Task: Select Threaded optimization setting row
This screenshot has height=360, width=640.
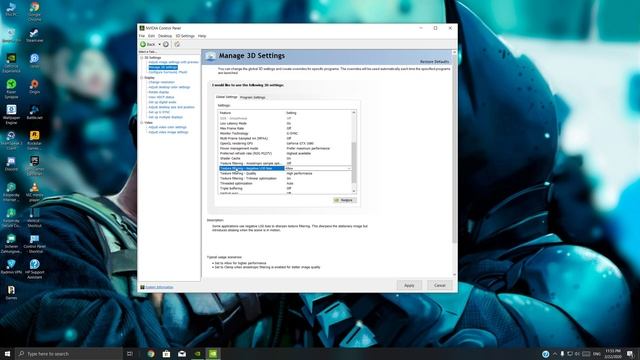Action: [285, 183]
